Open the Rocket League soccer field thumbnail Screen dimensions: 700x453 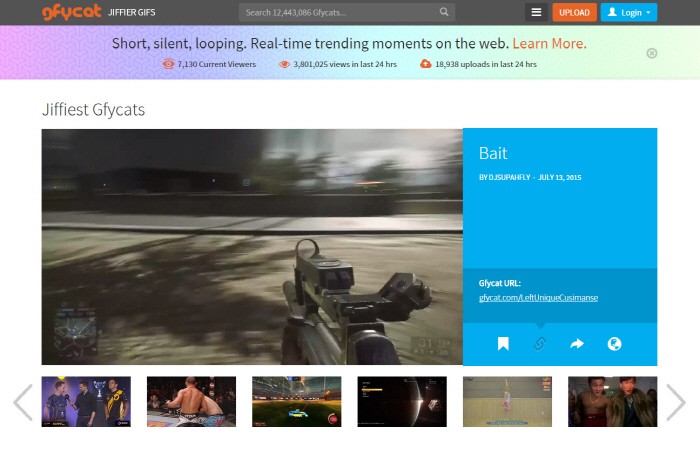[x=297, y=402]
